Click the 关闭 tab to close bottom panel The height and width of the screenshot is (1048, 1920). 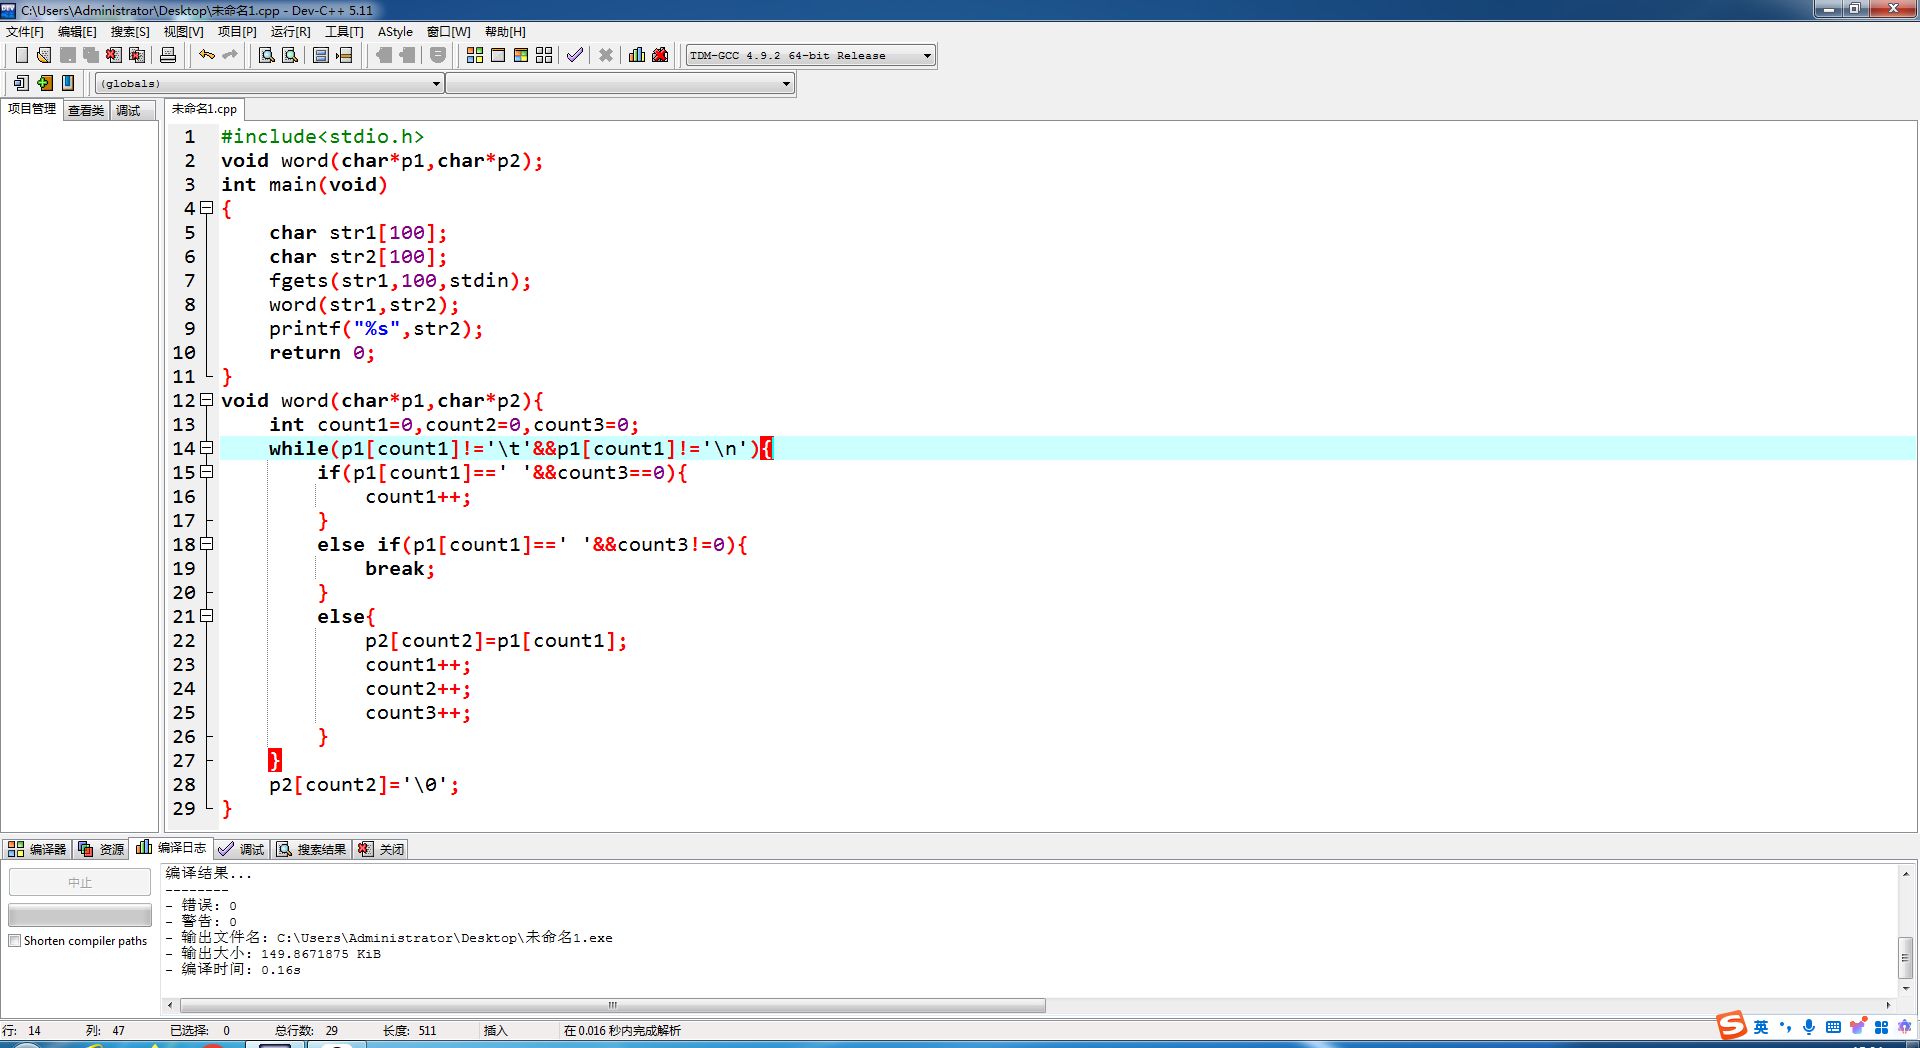point(381,849)
